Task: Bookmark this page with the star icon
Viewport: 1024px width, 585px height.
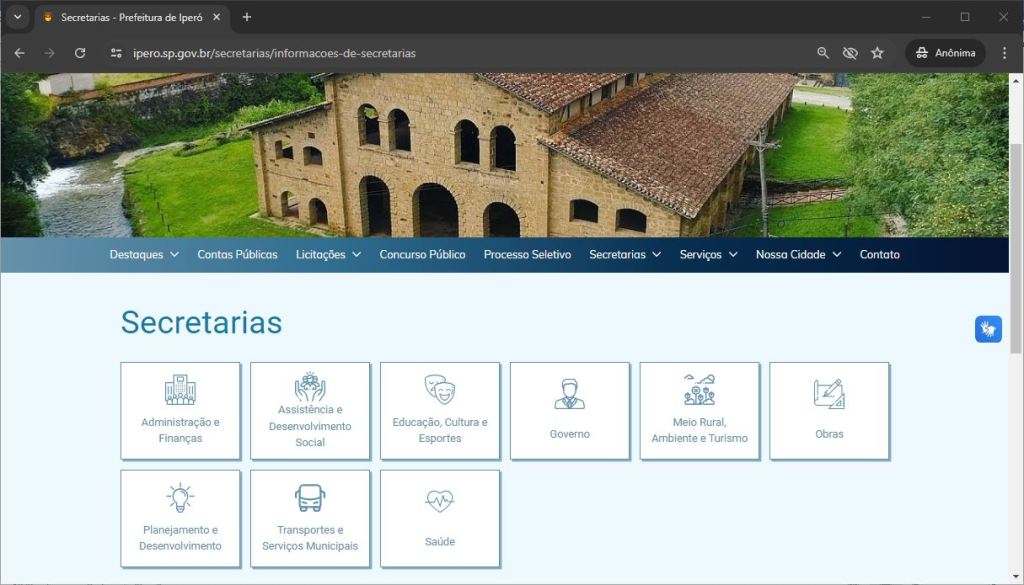Action: point(877,53)
